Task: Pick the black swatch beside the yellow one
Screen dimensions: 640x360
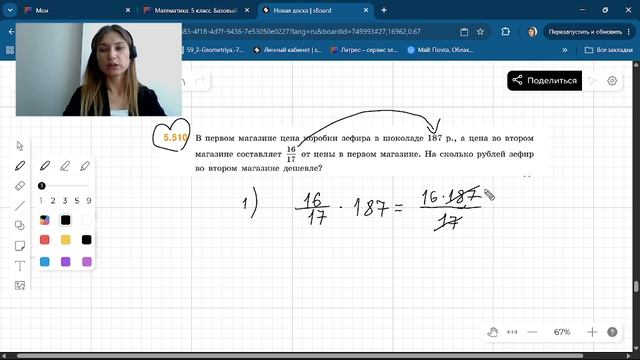Action: click(87, 240)
